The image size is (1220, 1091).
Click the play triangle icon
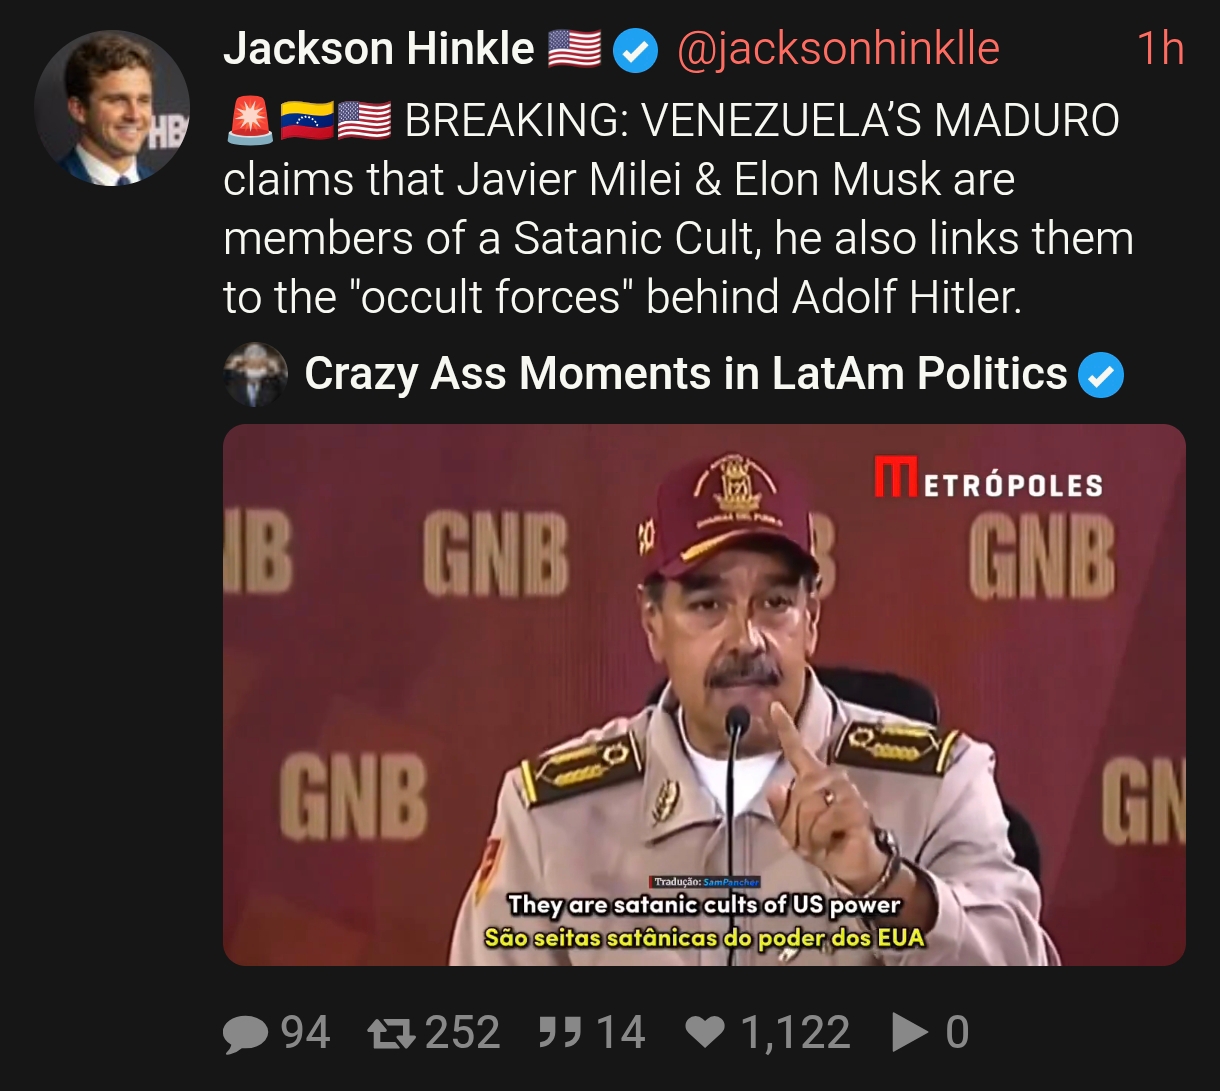pos(910,1032)
